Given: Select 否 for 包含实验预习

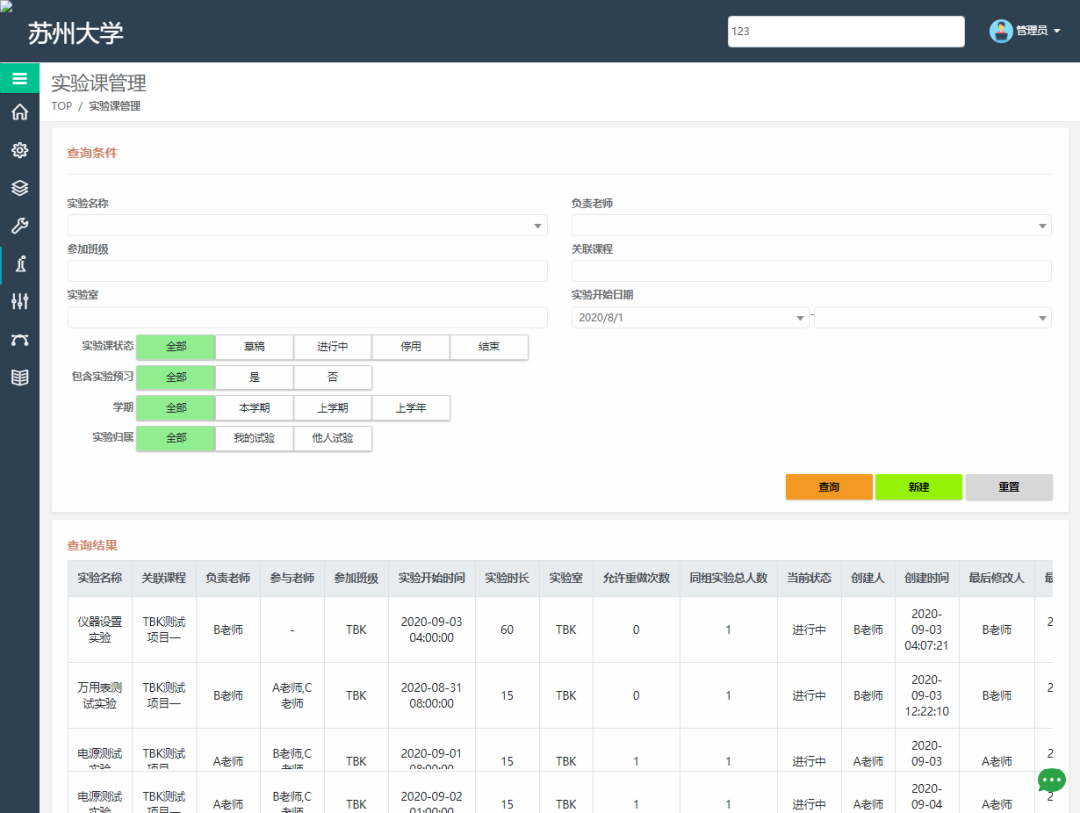Looking at the screenshot, I should (x=333, y=377).
